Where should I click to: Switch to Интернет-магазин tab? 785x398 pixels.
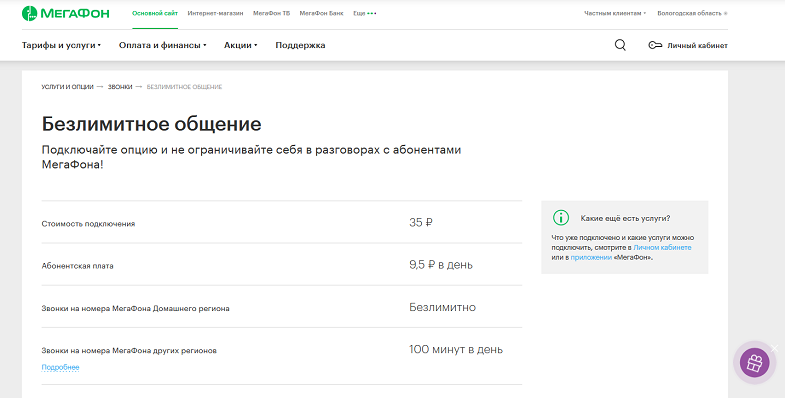click(x=215, y=14)
